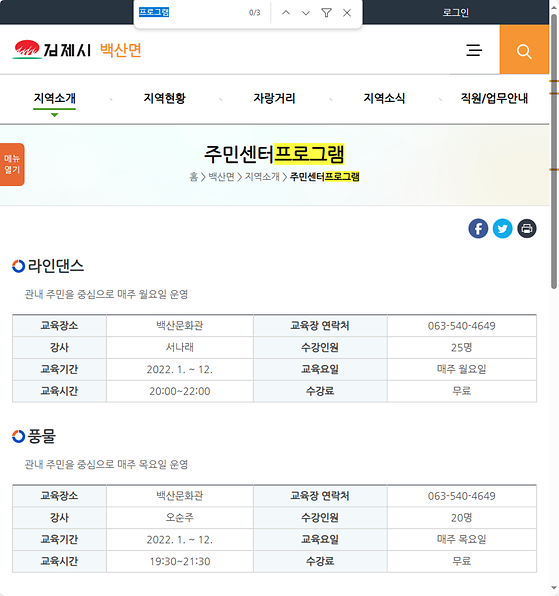559x596 pixels.
Task: Open the 백산면 home link
Action: [x=120, y=50]
